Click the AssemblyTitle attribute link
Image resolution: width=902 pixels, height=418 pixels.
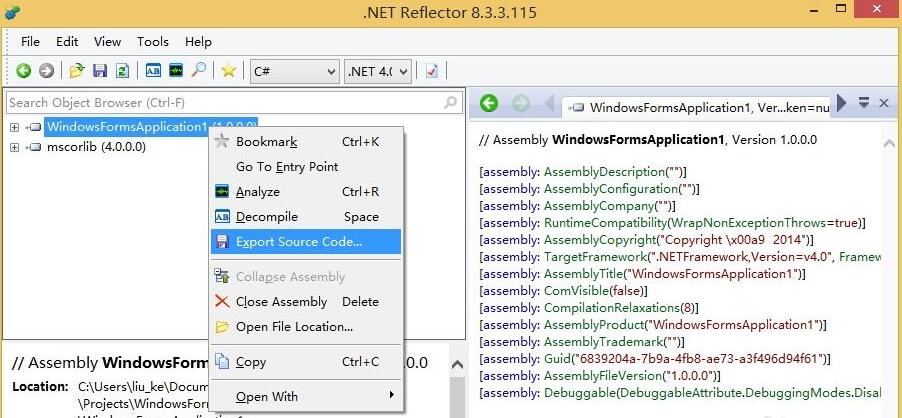point(582,274)
